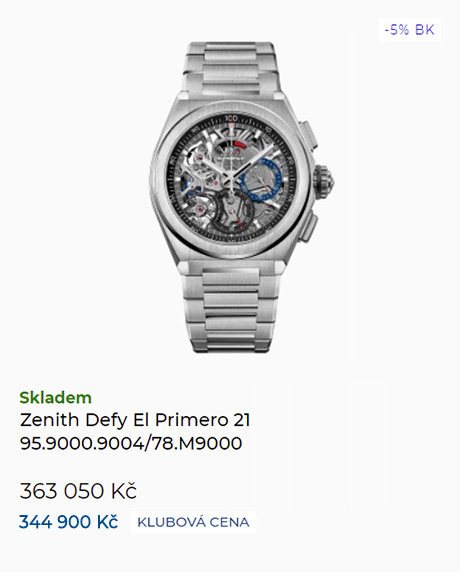Click the red power reserve indicator on dial
This screenshot has height=572, width=460.
click(x=240, y=145)
